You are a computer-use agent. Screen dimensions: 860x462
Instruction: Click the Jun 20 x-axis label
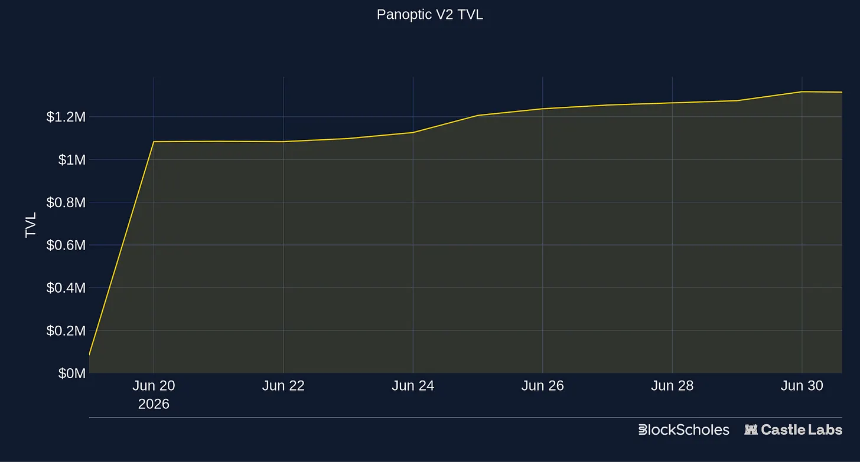pos(154,386)
